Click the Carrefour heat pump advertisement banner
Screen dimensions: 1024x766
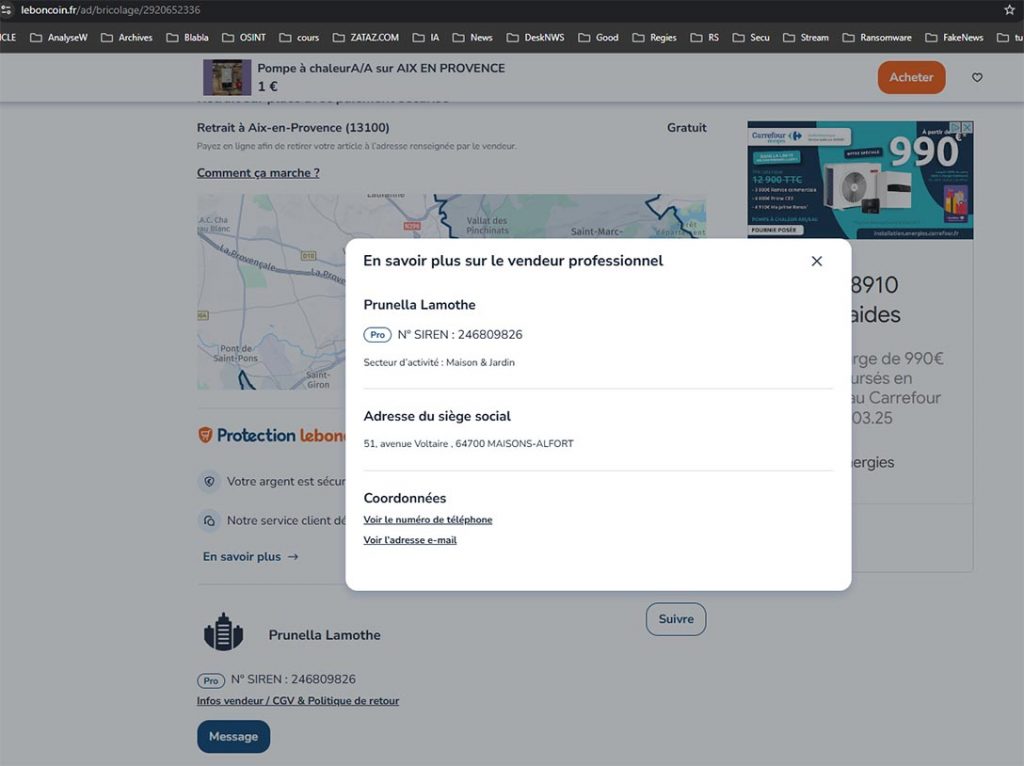click(860, 180)
